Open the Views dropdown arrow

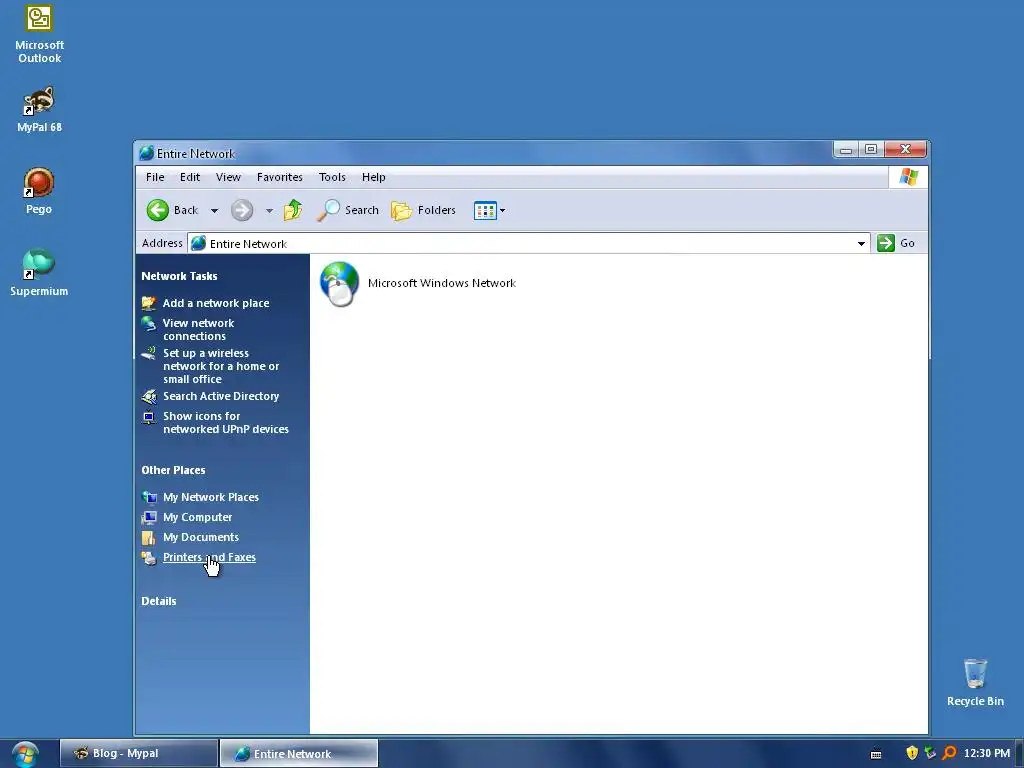tap(502, 210)
